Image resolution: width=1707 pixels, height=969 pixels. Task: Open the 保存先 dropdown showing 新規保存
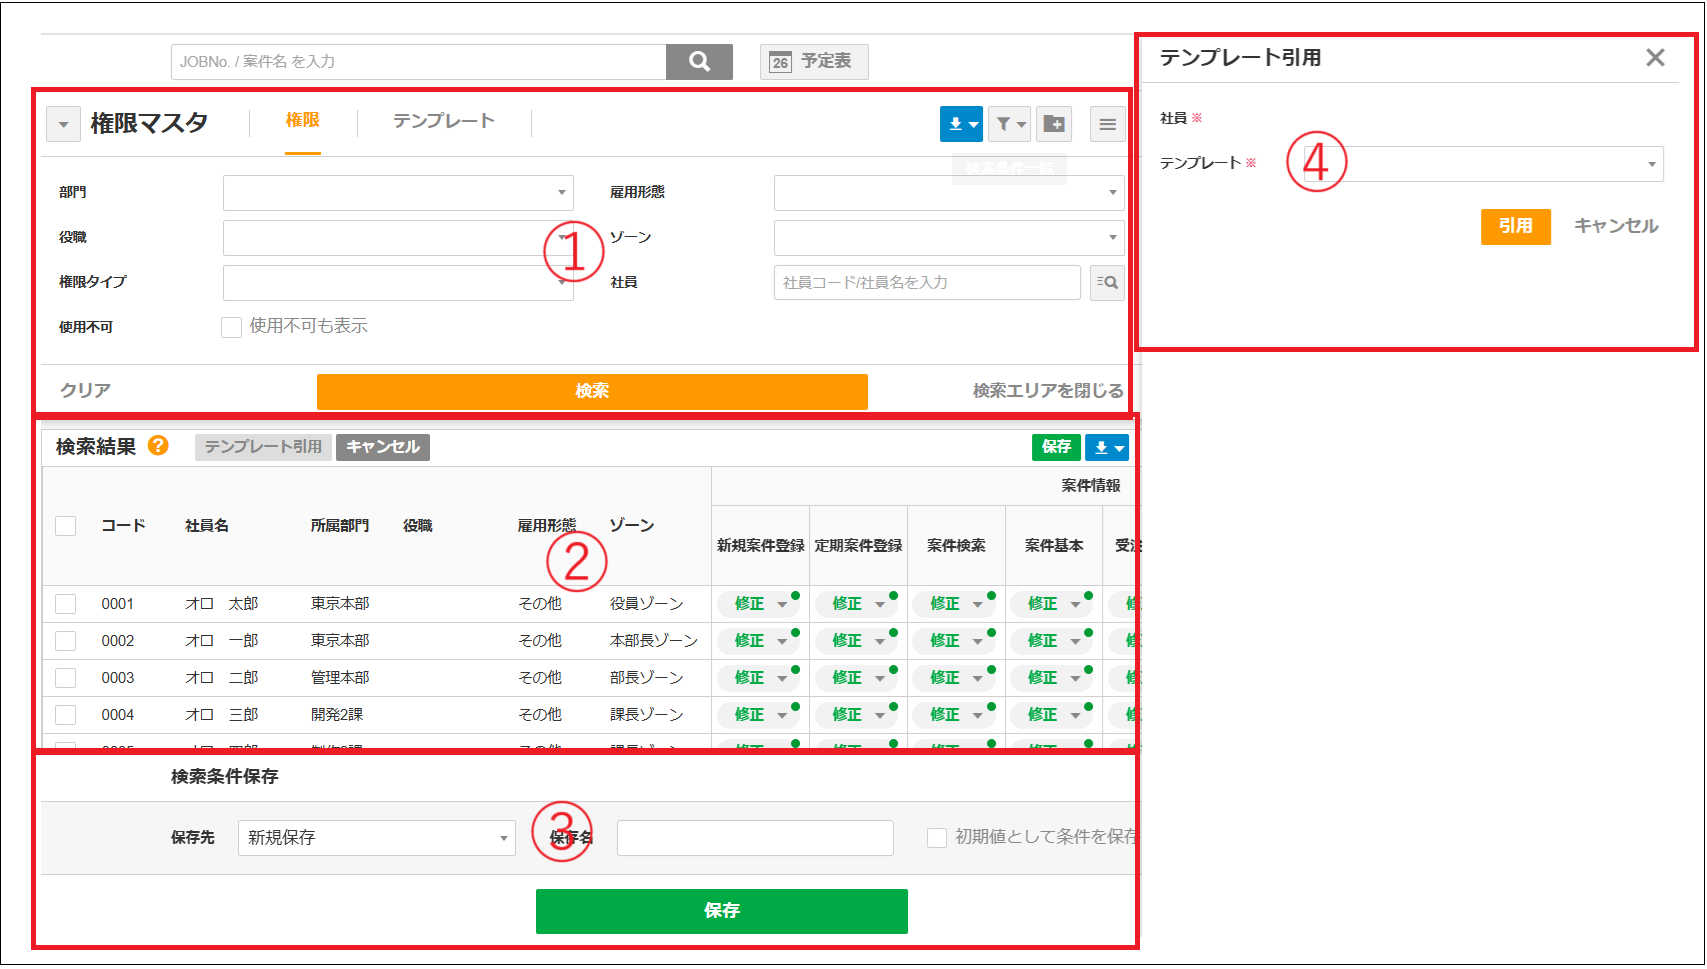[376, 838]
